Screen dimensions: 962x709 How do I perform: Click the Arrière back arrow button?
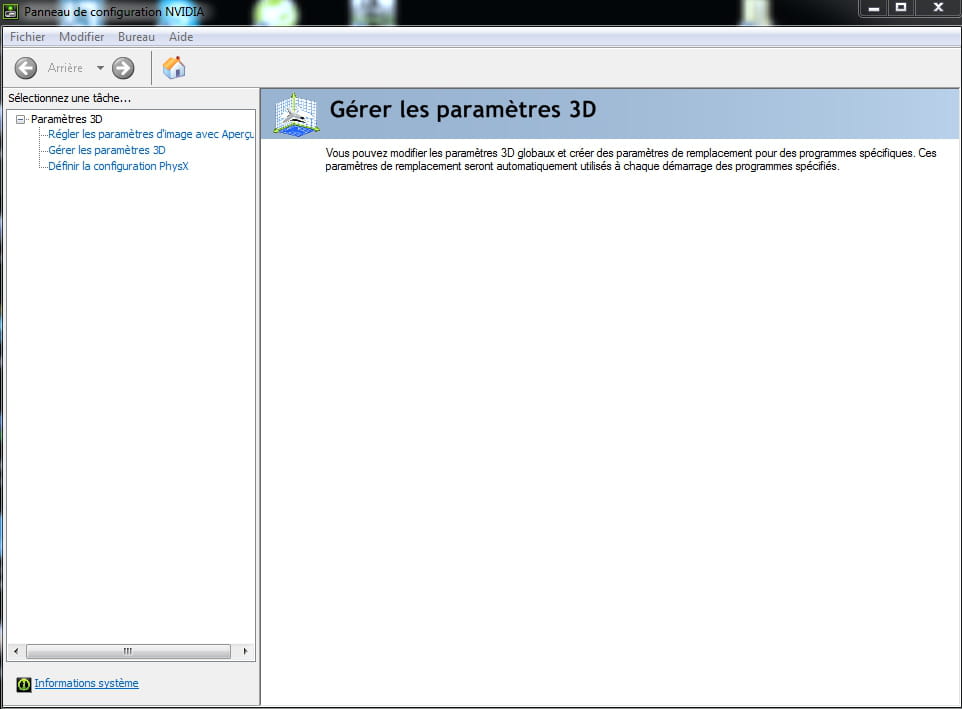(x=26, y=68)
